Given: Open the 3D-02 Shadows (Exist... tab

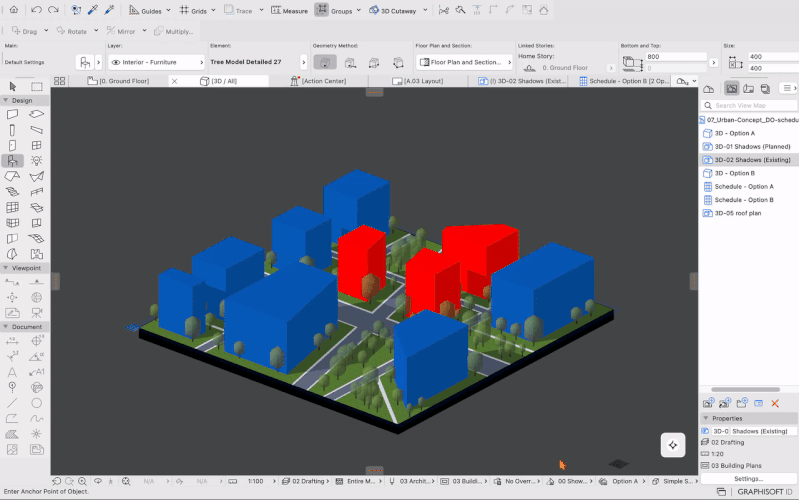Looking at the screenshot, I should point(522,81).
